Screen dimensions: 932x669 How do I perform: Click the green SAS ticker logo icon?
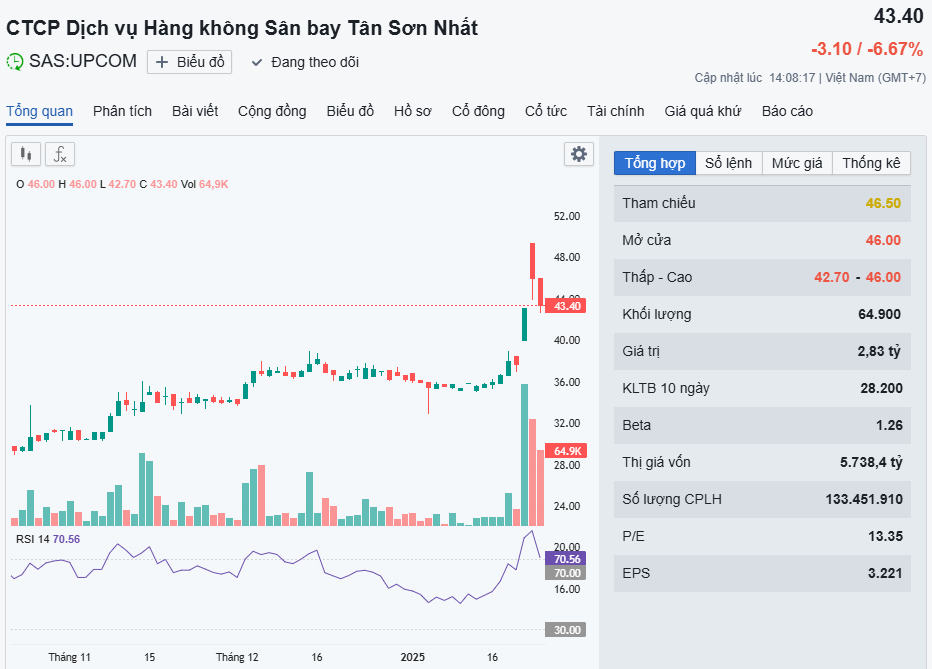[14, 61]
